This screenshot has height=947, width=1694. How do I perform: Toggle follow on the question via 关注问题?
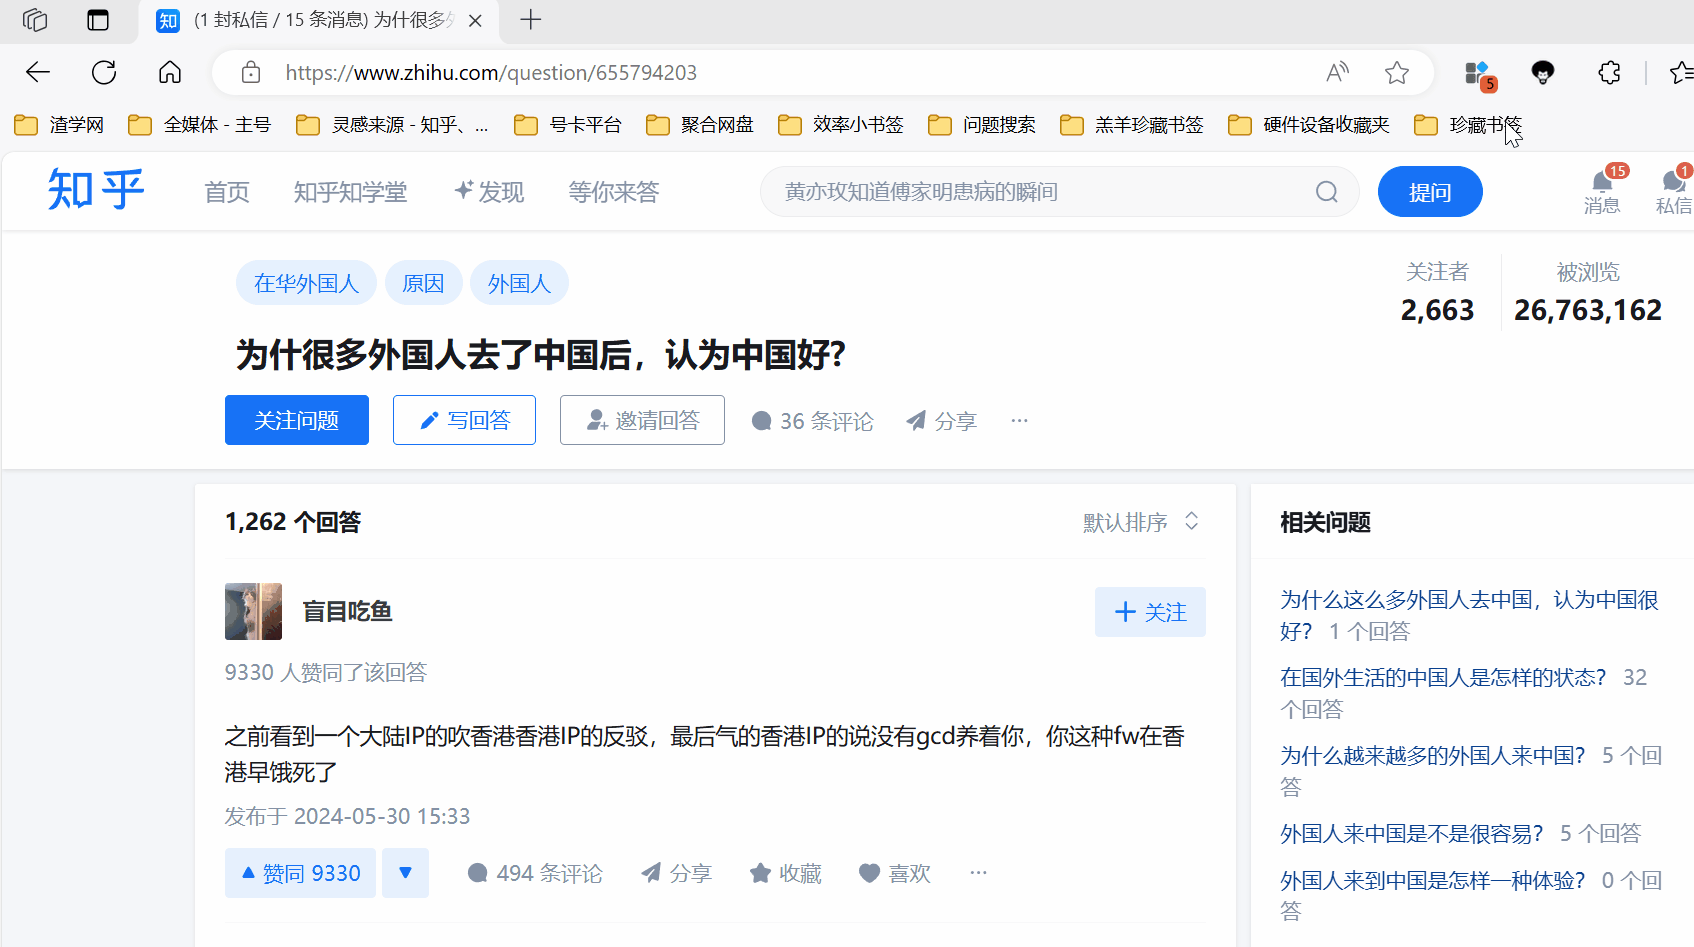[296, 420]
